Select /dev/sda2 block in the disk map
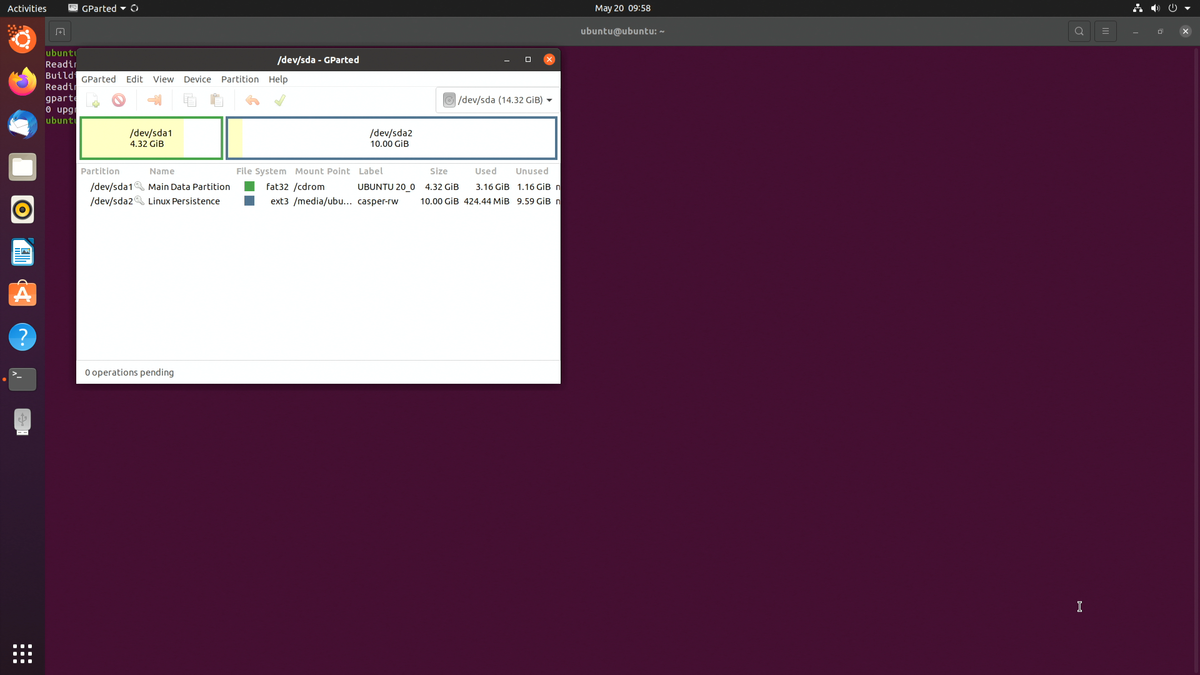The width and height of the screenshot is (1200, 675). [x=391, y=138]
